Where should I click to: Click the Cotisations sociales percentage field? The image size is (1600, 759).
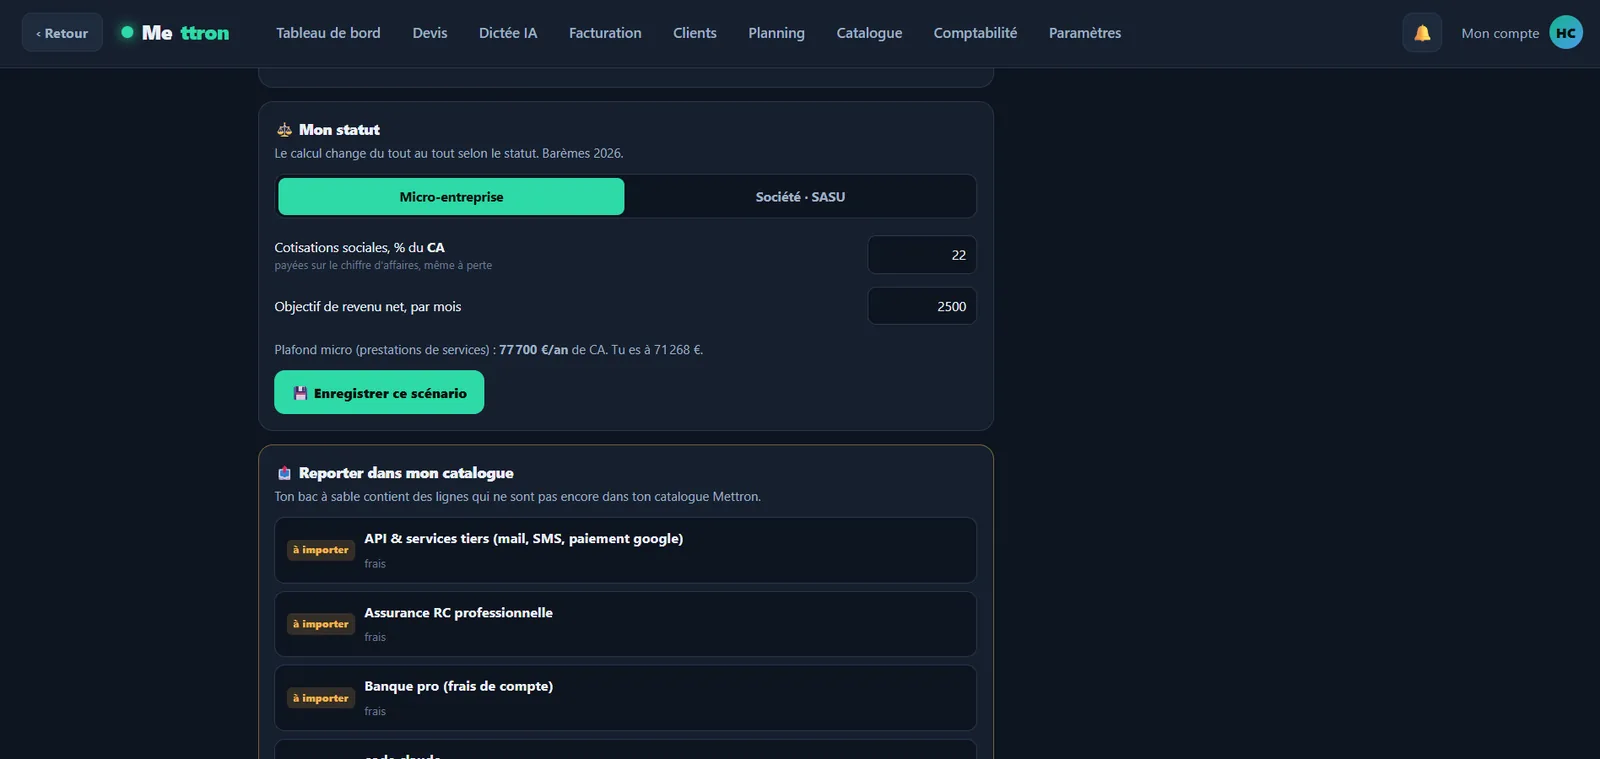tap(922, 255)
